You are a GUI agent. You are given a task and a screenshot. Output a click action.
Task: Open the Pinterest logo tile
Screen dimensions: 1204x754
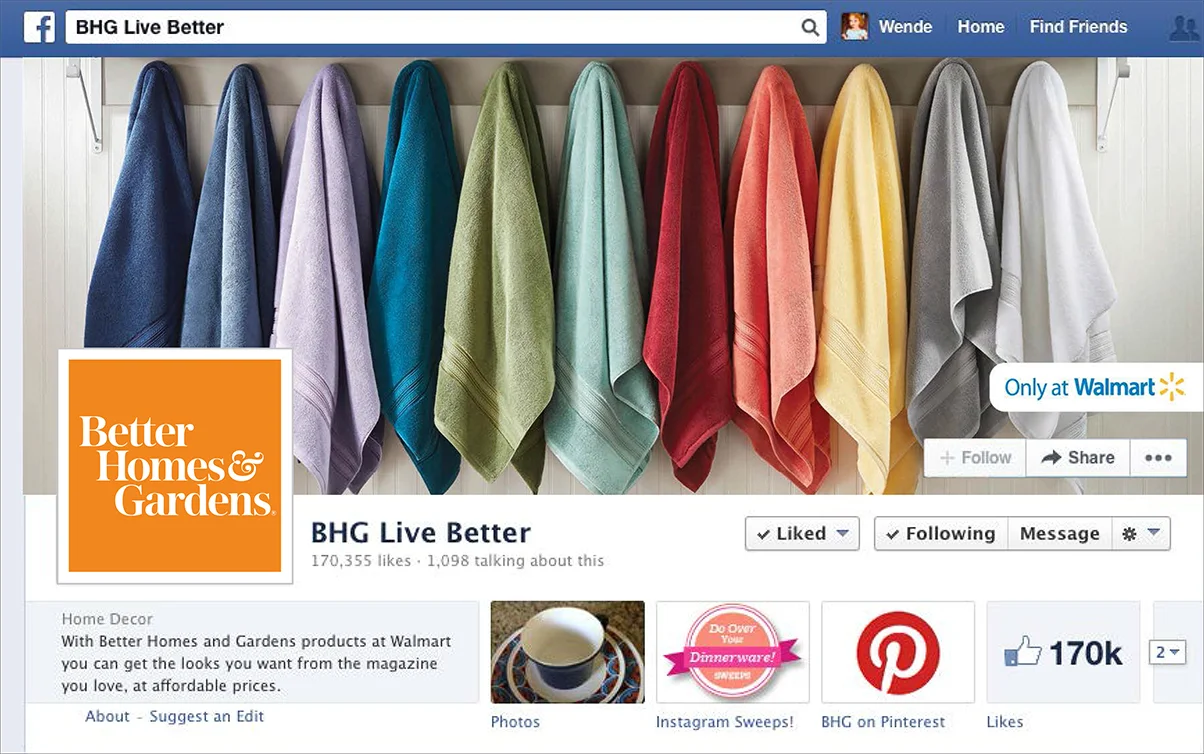click(897, 652)
